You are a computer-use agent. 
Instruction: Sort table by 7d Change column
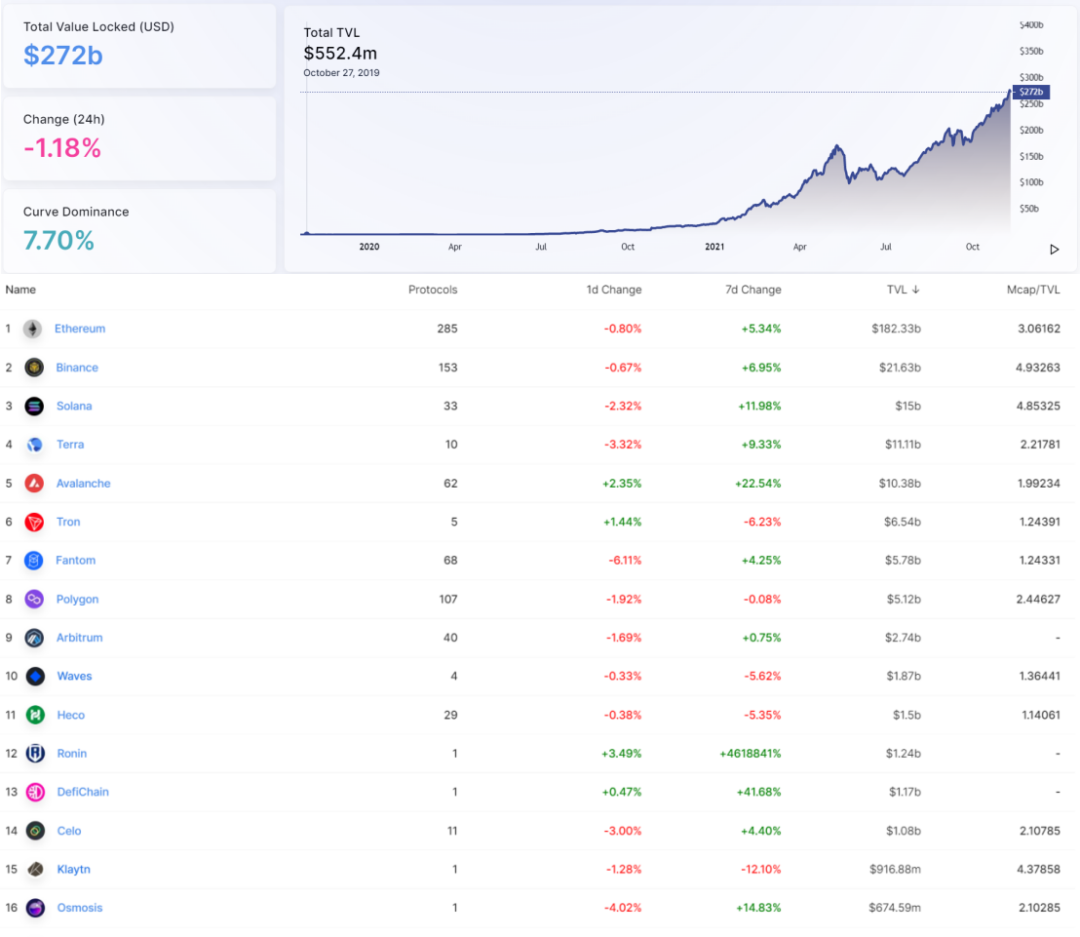[753, 289]
